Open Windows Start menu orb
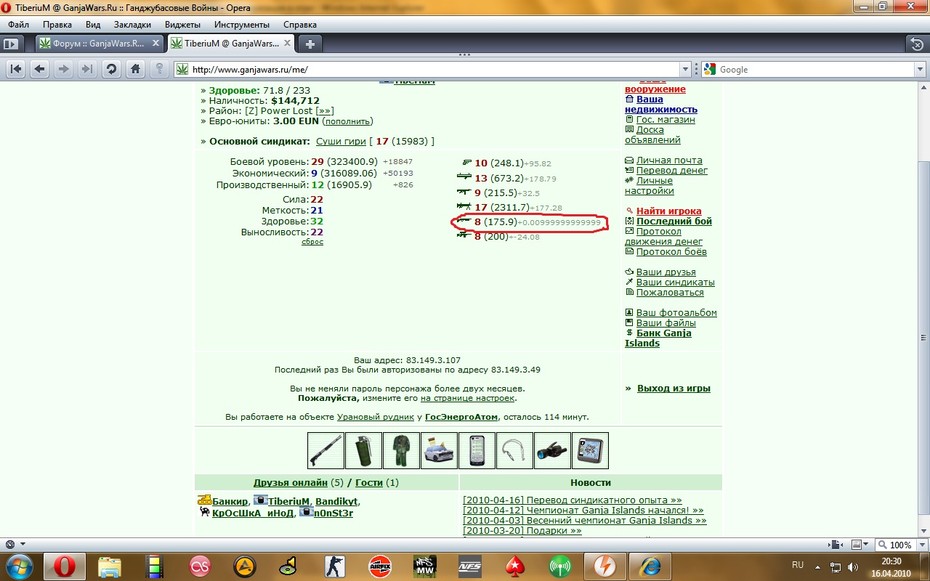930x581 pixels. [x=20, y=566]
